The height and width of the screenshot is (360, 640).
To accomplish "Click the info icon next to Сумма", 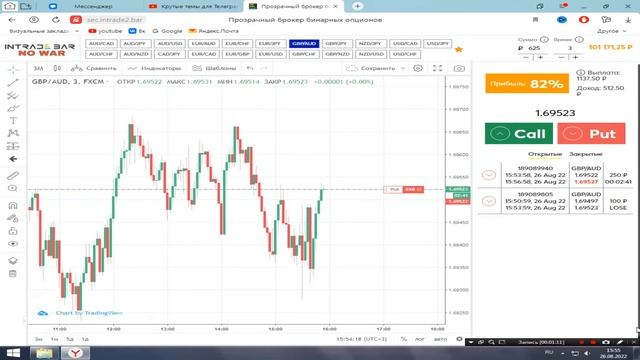I will (x=544, y=40).
